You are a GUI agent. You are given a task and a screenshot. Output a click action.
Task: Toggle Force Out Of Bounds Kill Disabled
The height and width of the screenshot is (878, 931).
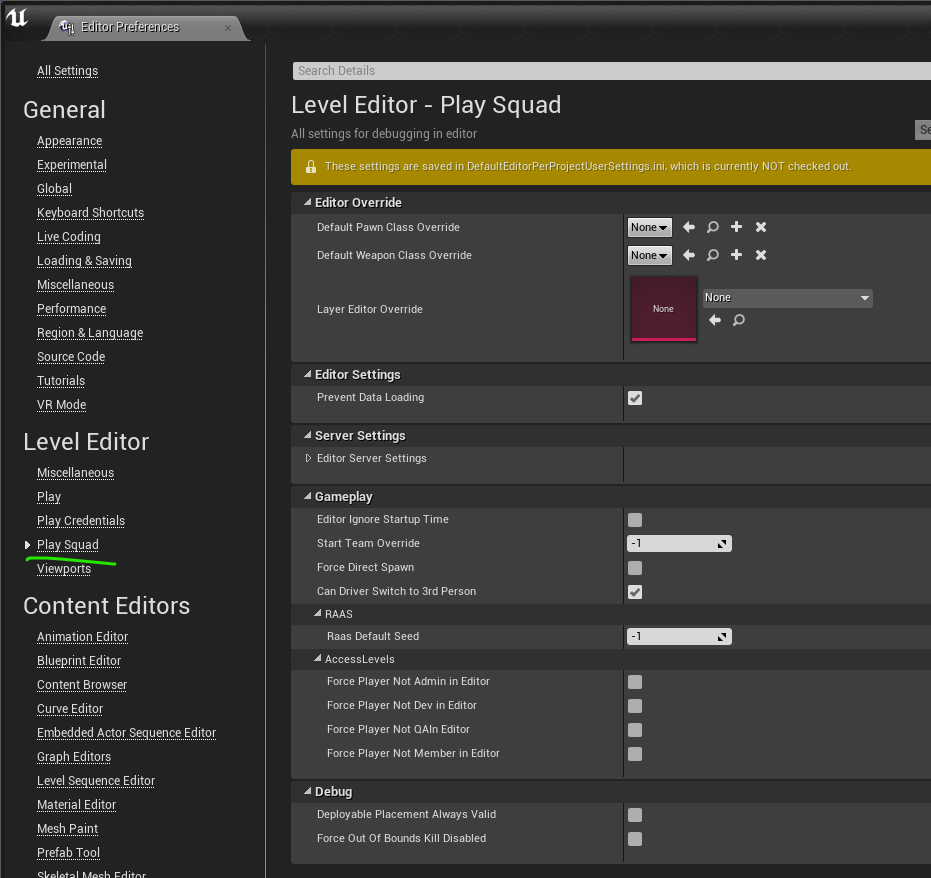(x=635, y=839)
